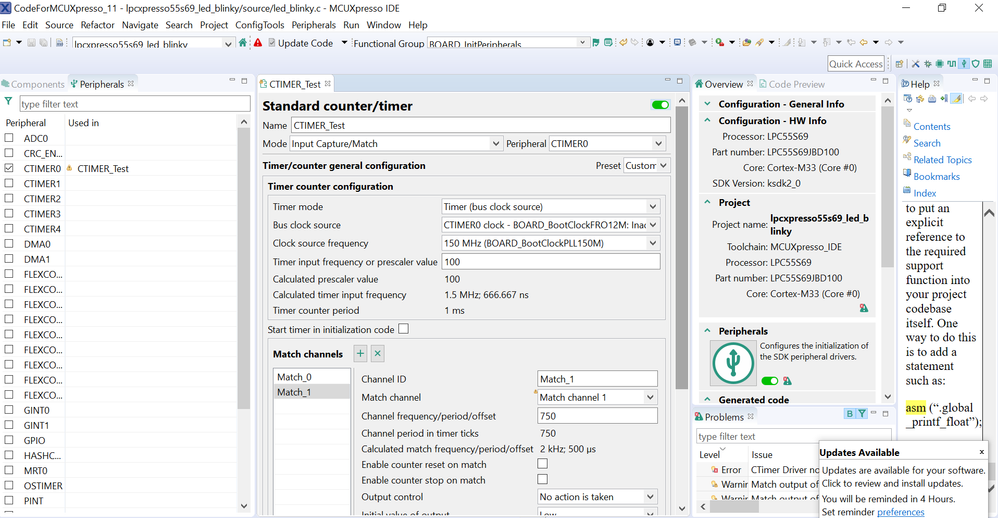Remove match channel with X button
998x518 pixels.
pyautogui.click(x=377, y=354)
